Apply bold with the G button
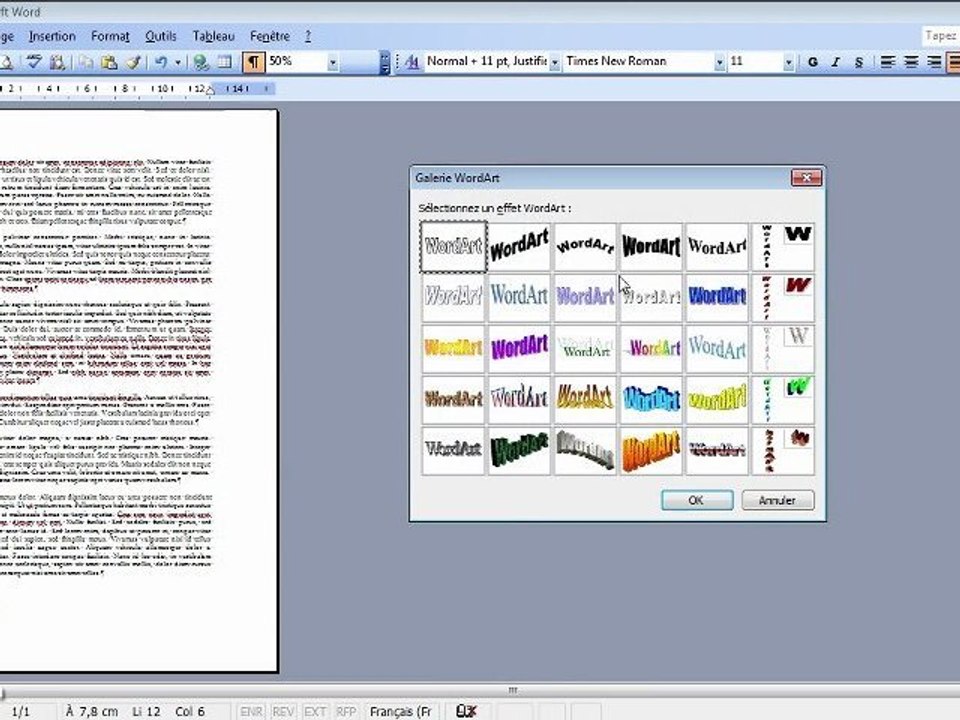The width and height of the screenshot is (960, 720). pyautogui.click(x=812, y=62)
